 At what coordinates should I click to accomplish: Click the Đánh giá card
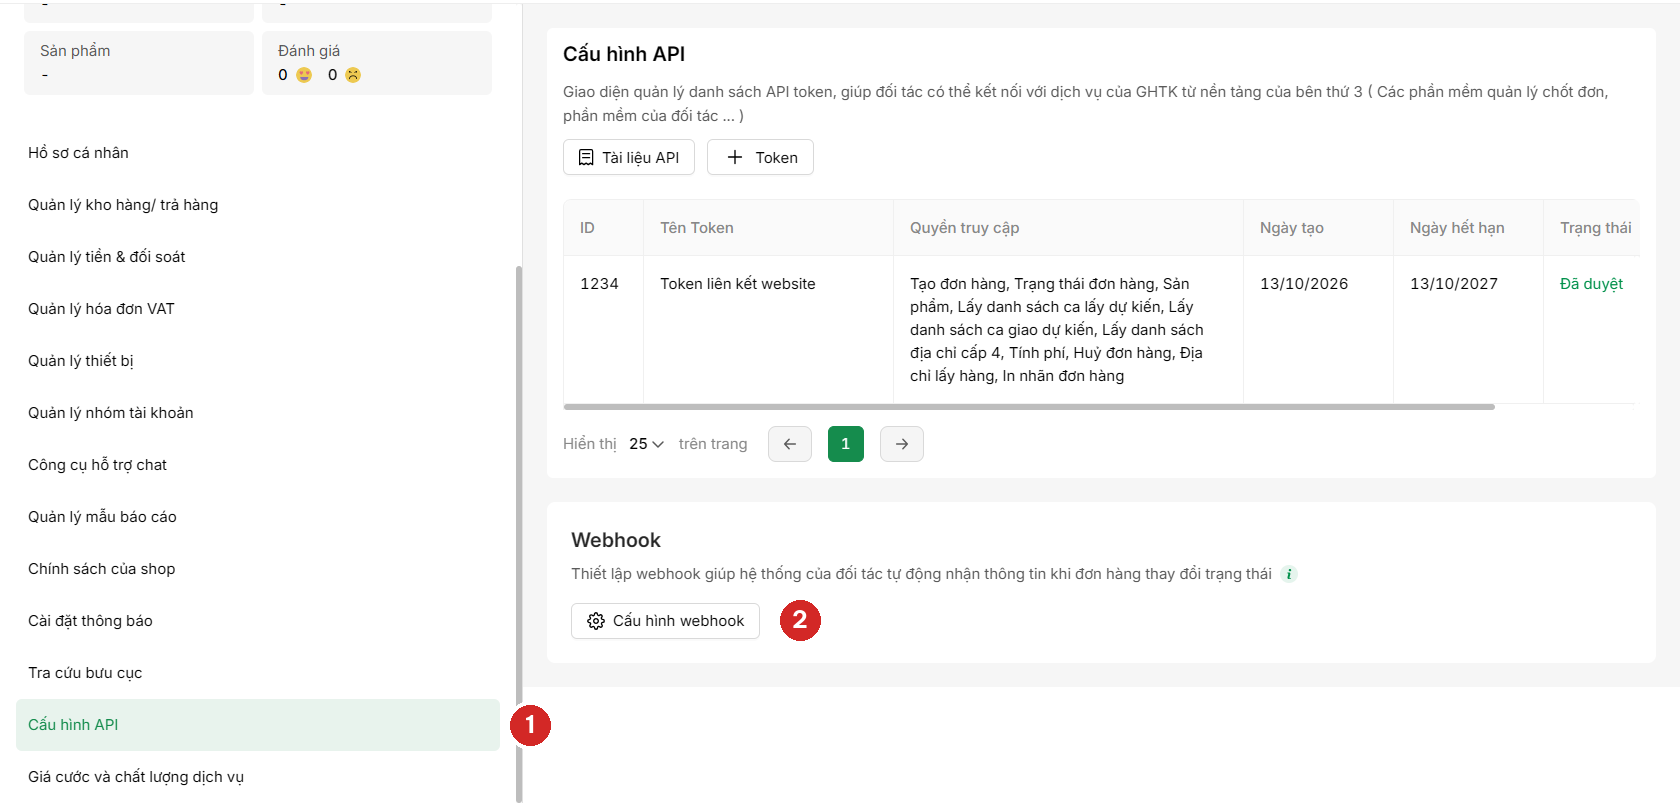pos(377,63)
